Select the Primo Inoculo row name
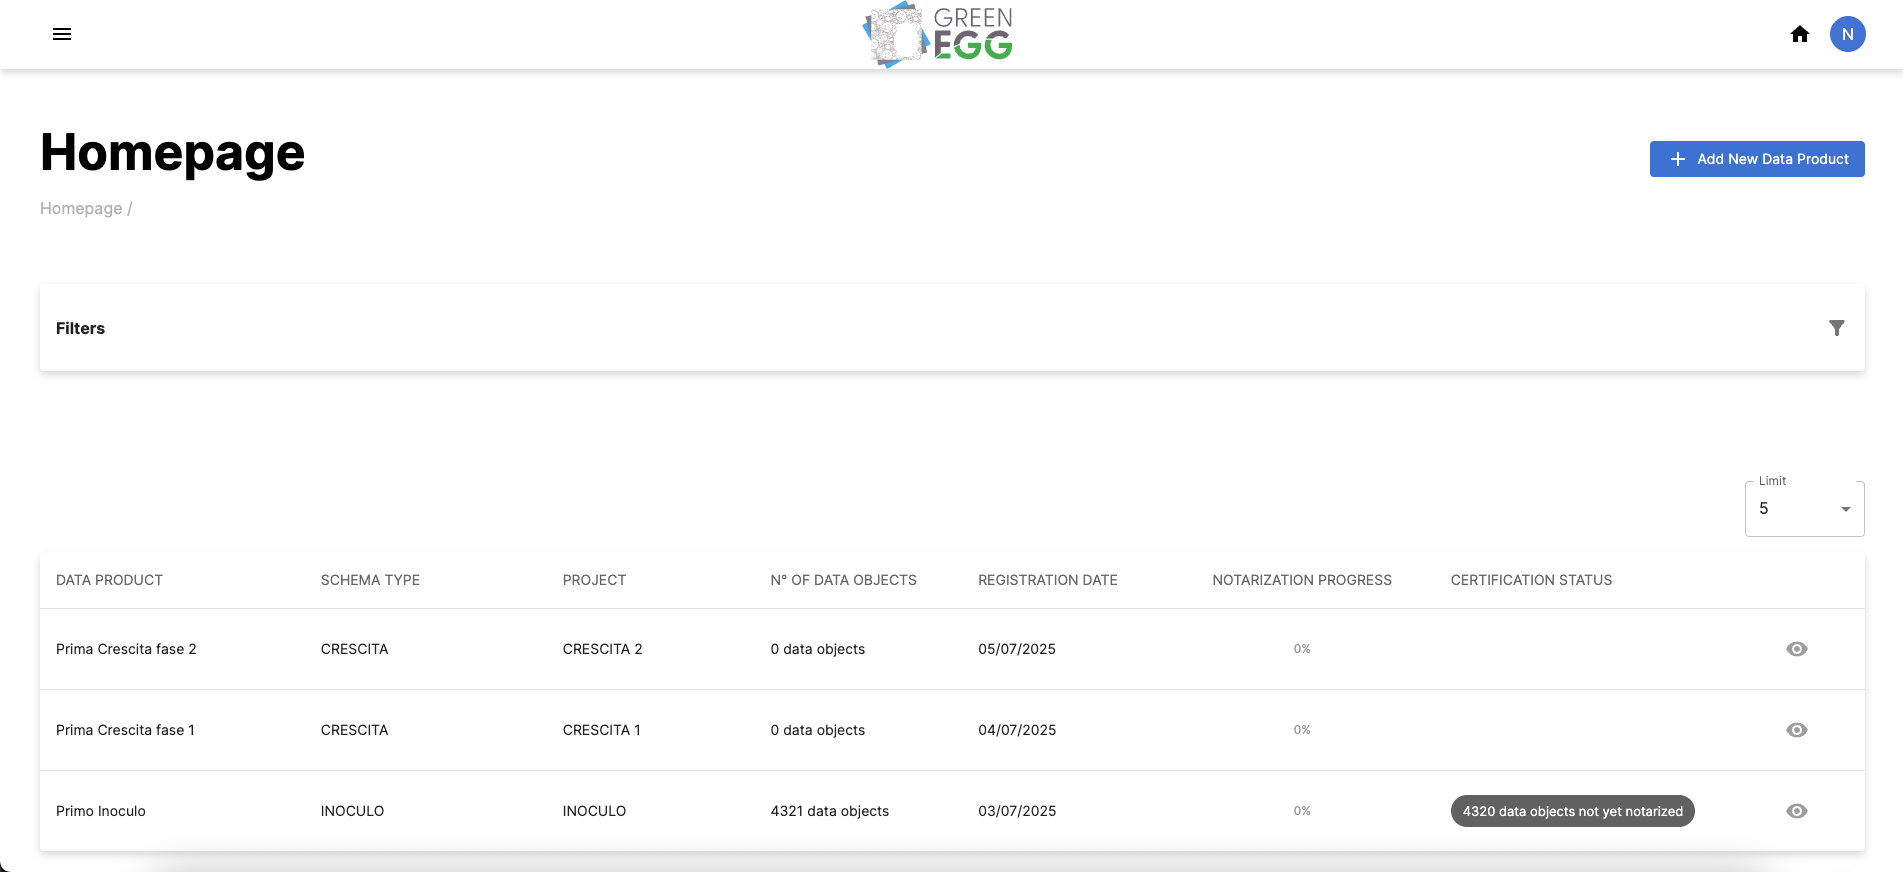Viewport: 1903px width, 872px height. tap(101, 811)
